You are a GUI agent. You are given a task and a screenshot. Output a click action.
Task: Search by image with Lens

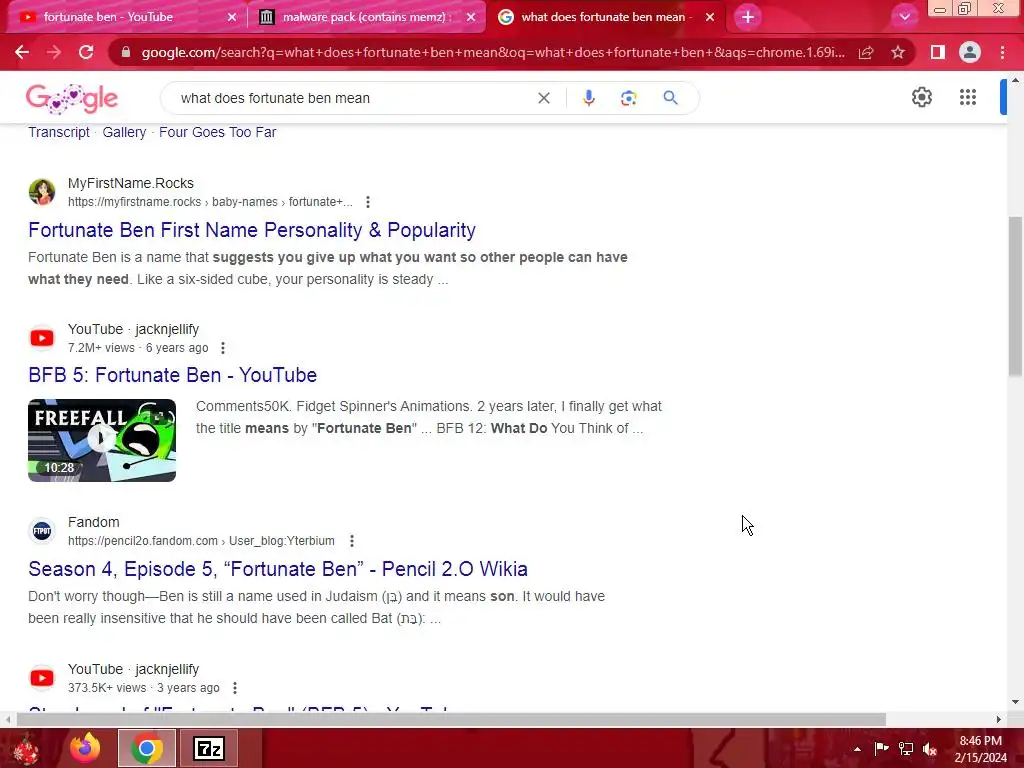628,98
